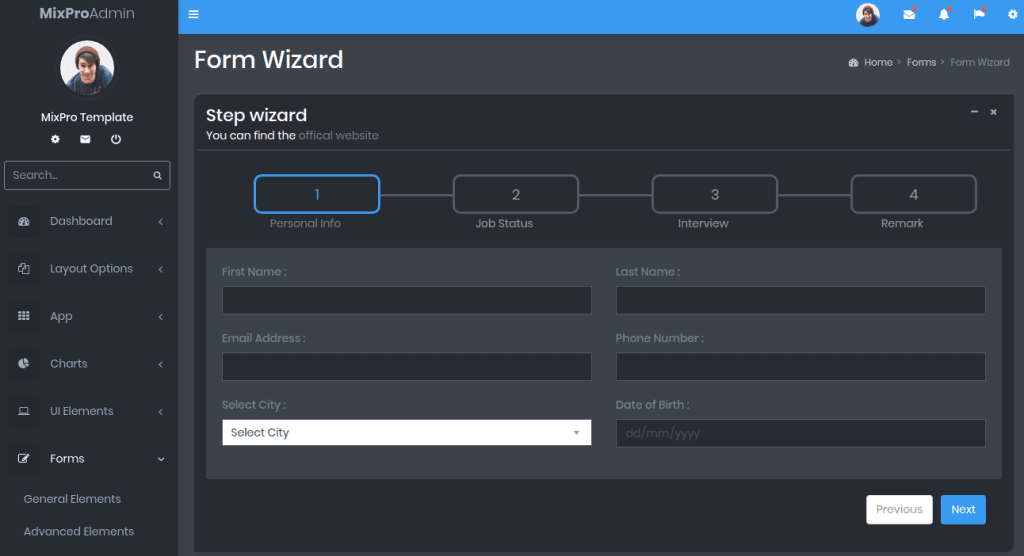Click the App grid icon
Image resolution: width=1024 pixels, height=556 pixels.
(x=24, y=316)
